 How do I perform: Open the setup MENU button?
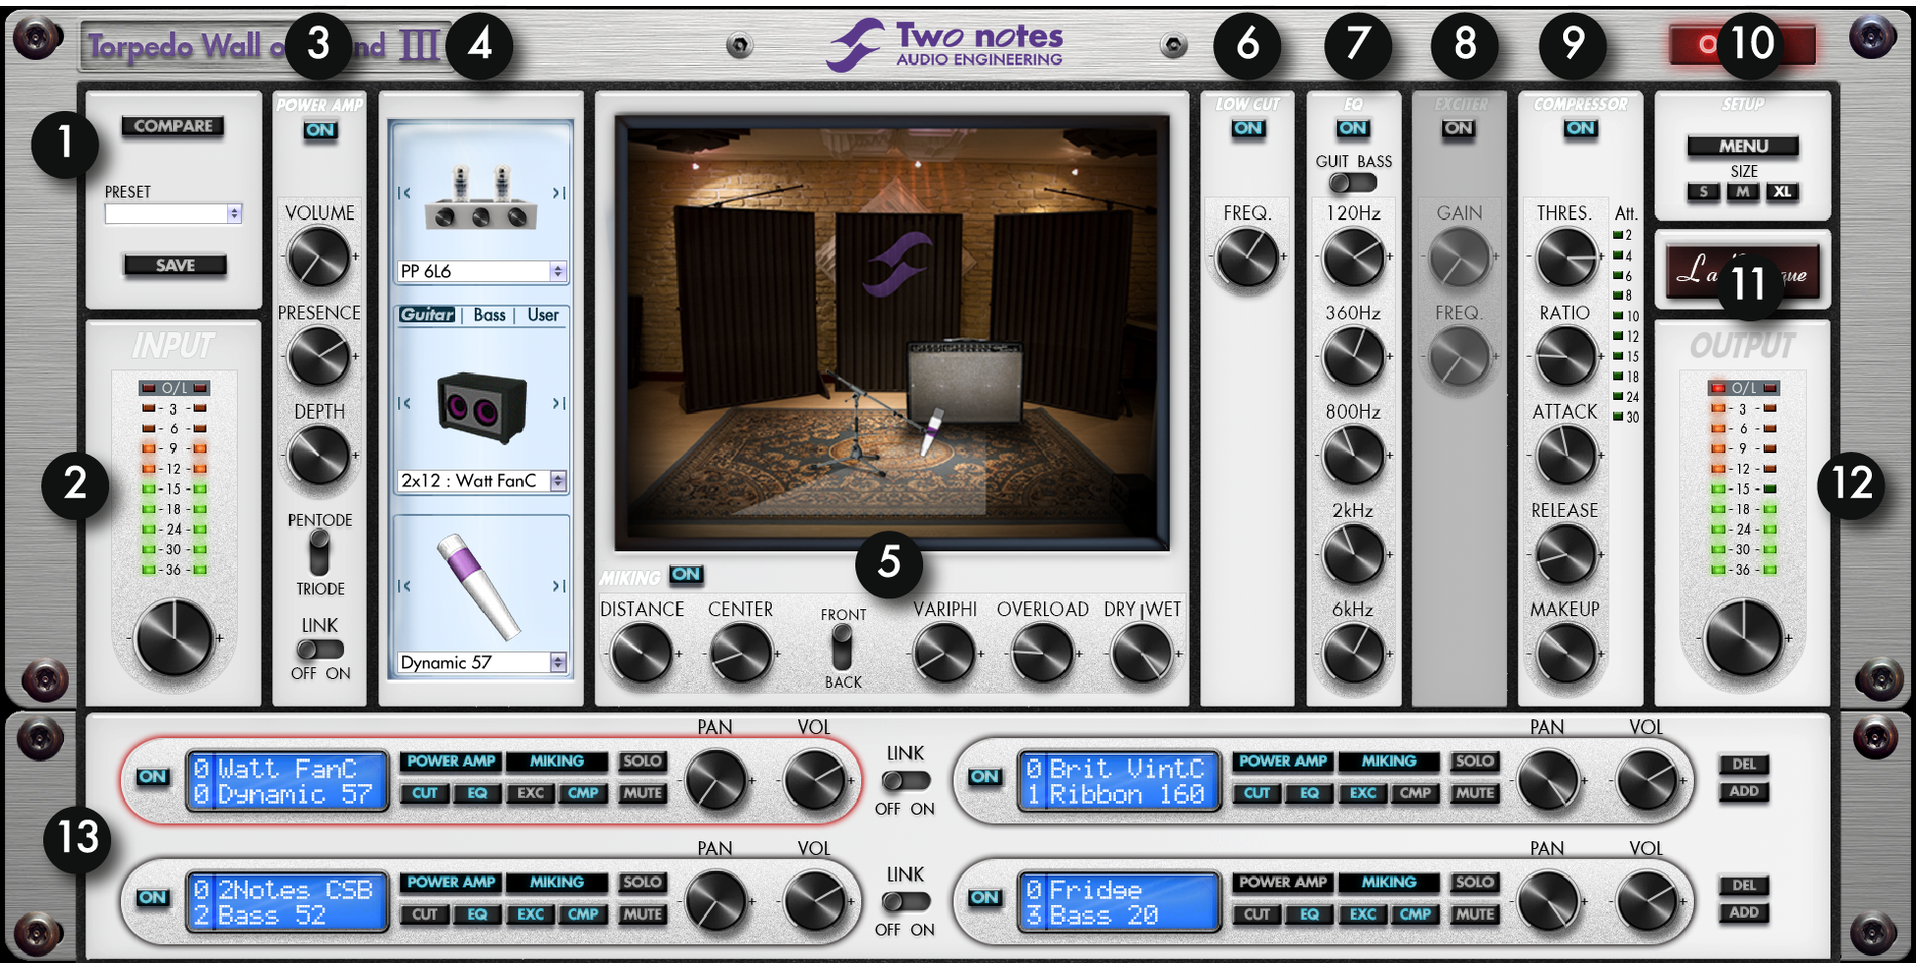[1743, 146]
